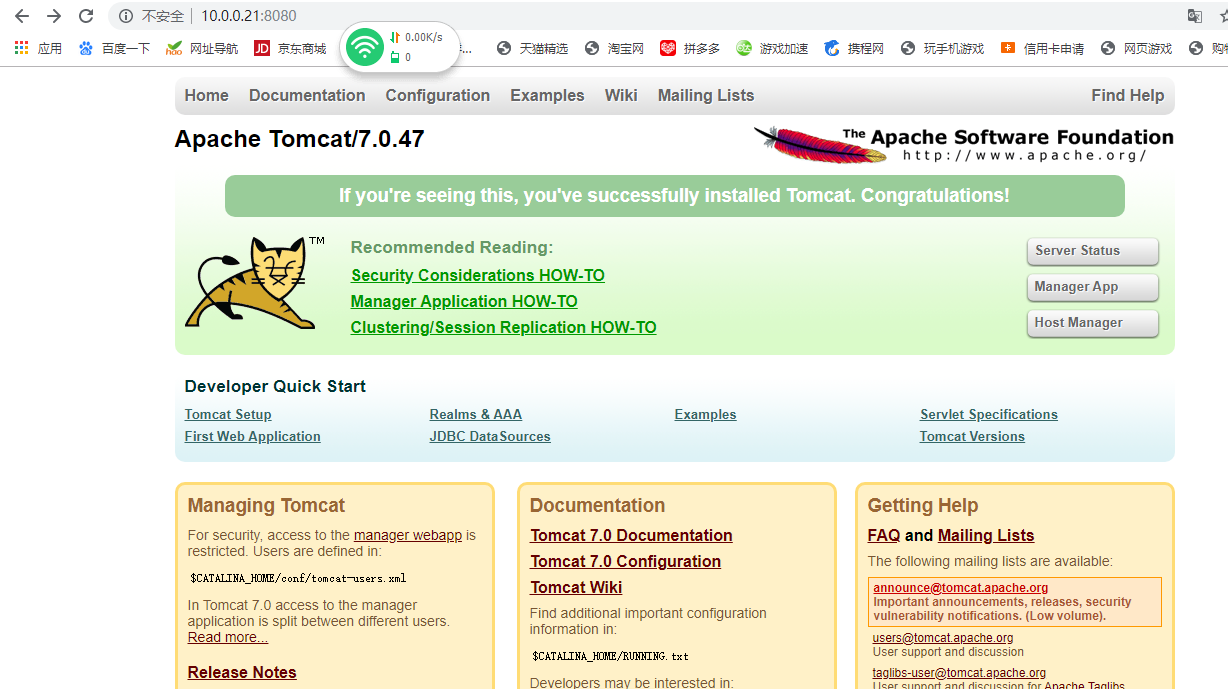Open the 游戏加速 bookmark

pyautogui.click(x=772, y=48)
